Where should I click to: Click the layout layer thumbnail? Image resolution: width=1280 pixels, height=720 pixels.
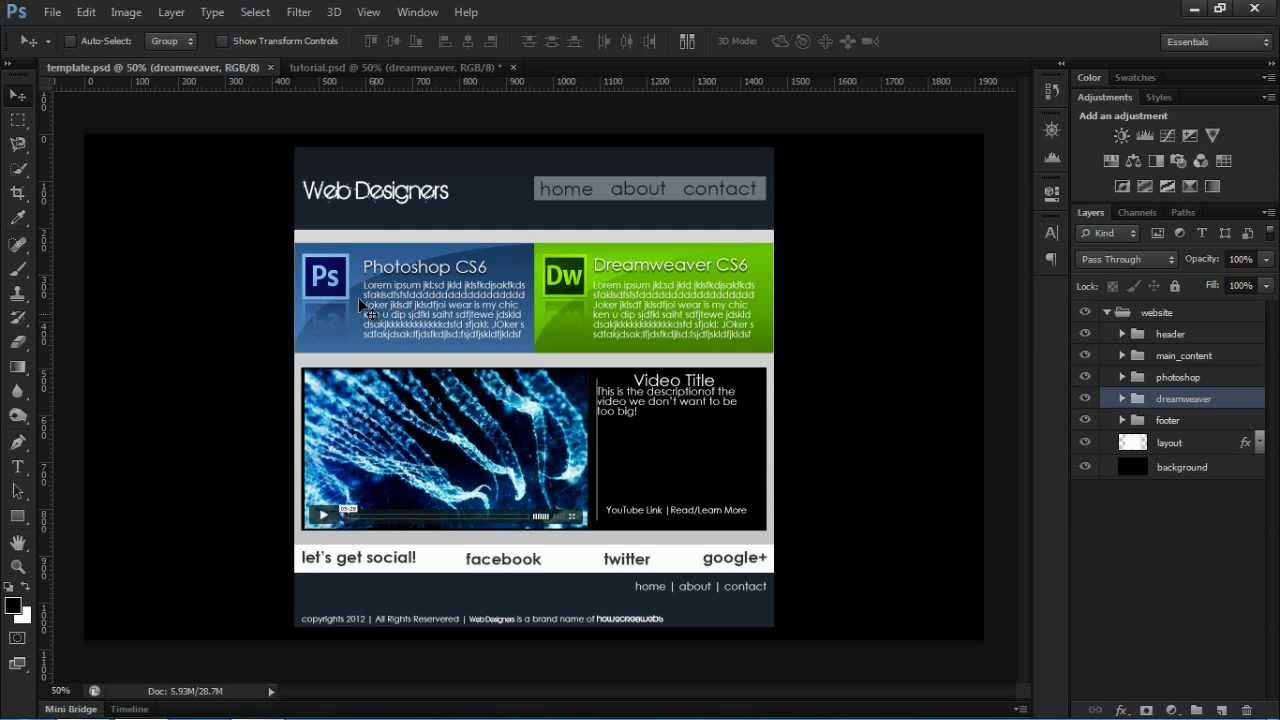tap(1132, 442)
